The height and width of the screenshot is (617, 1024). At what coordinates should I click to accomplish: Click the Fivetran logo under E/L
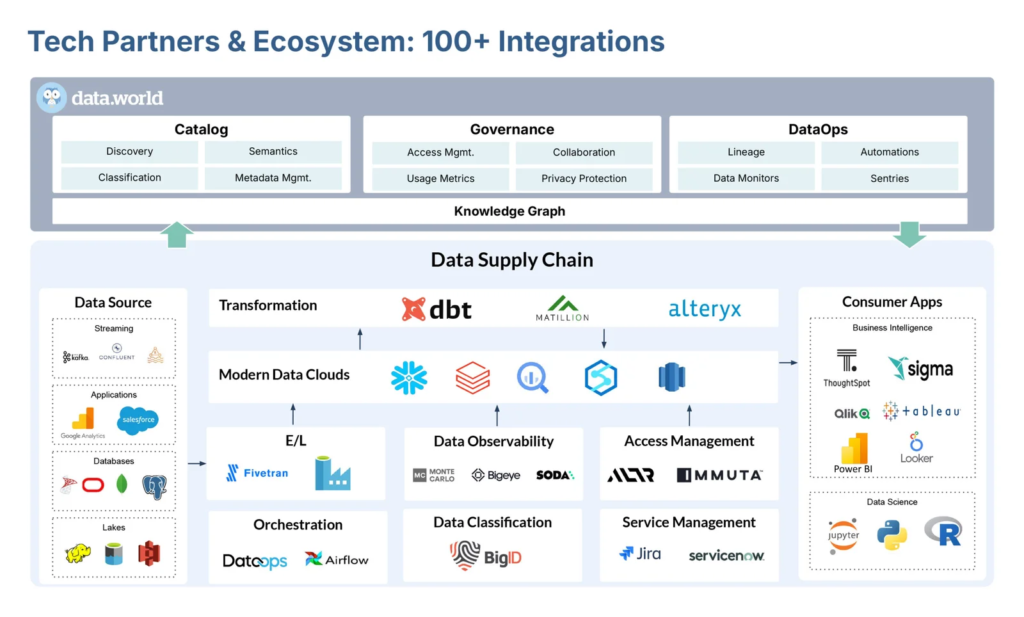257,473
